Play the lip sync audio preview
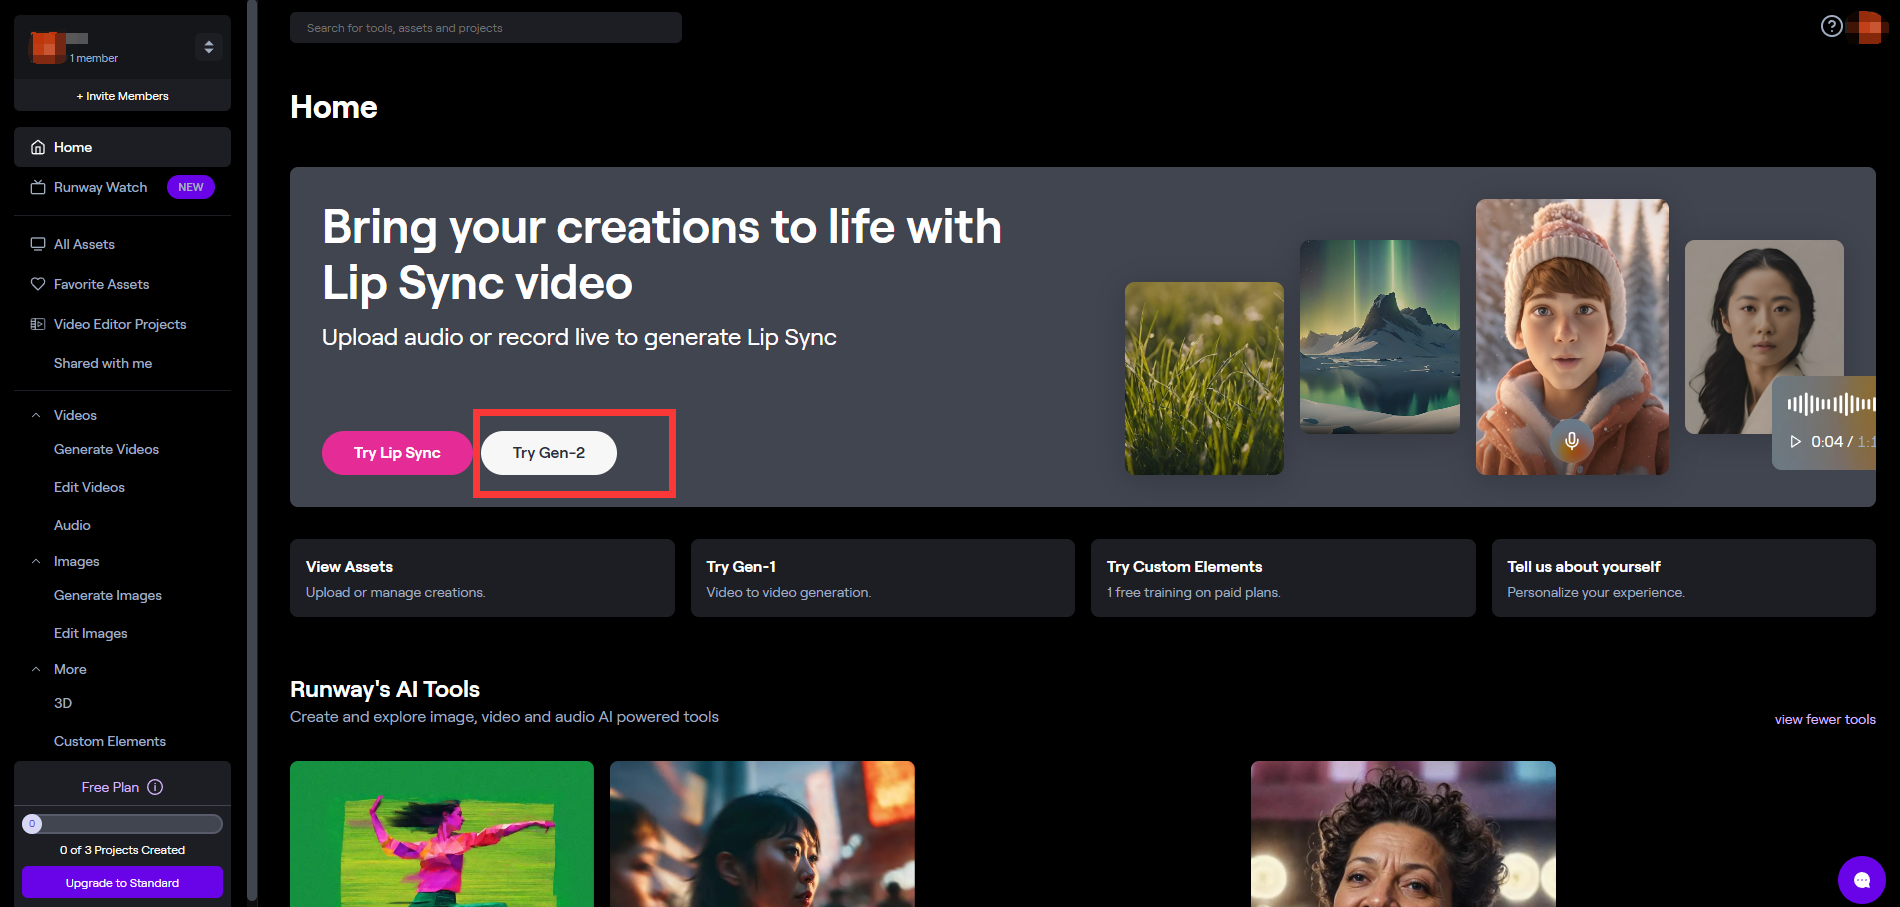This screenshot has width=1900, height=907. (1795, 441)
